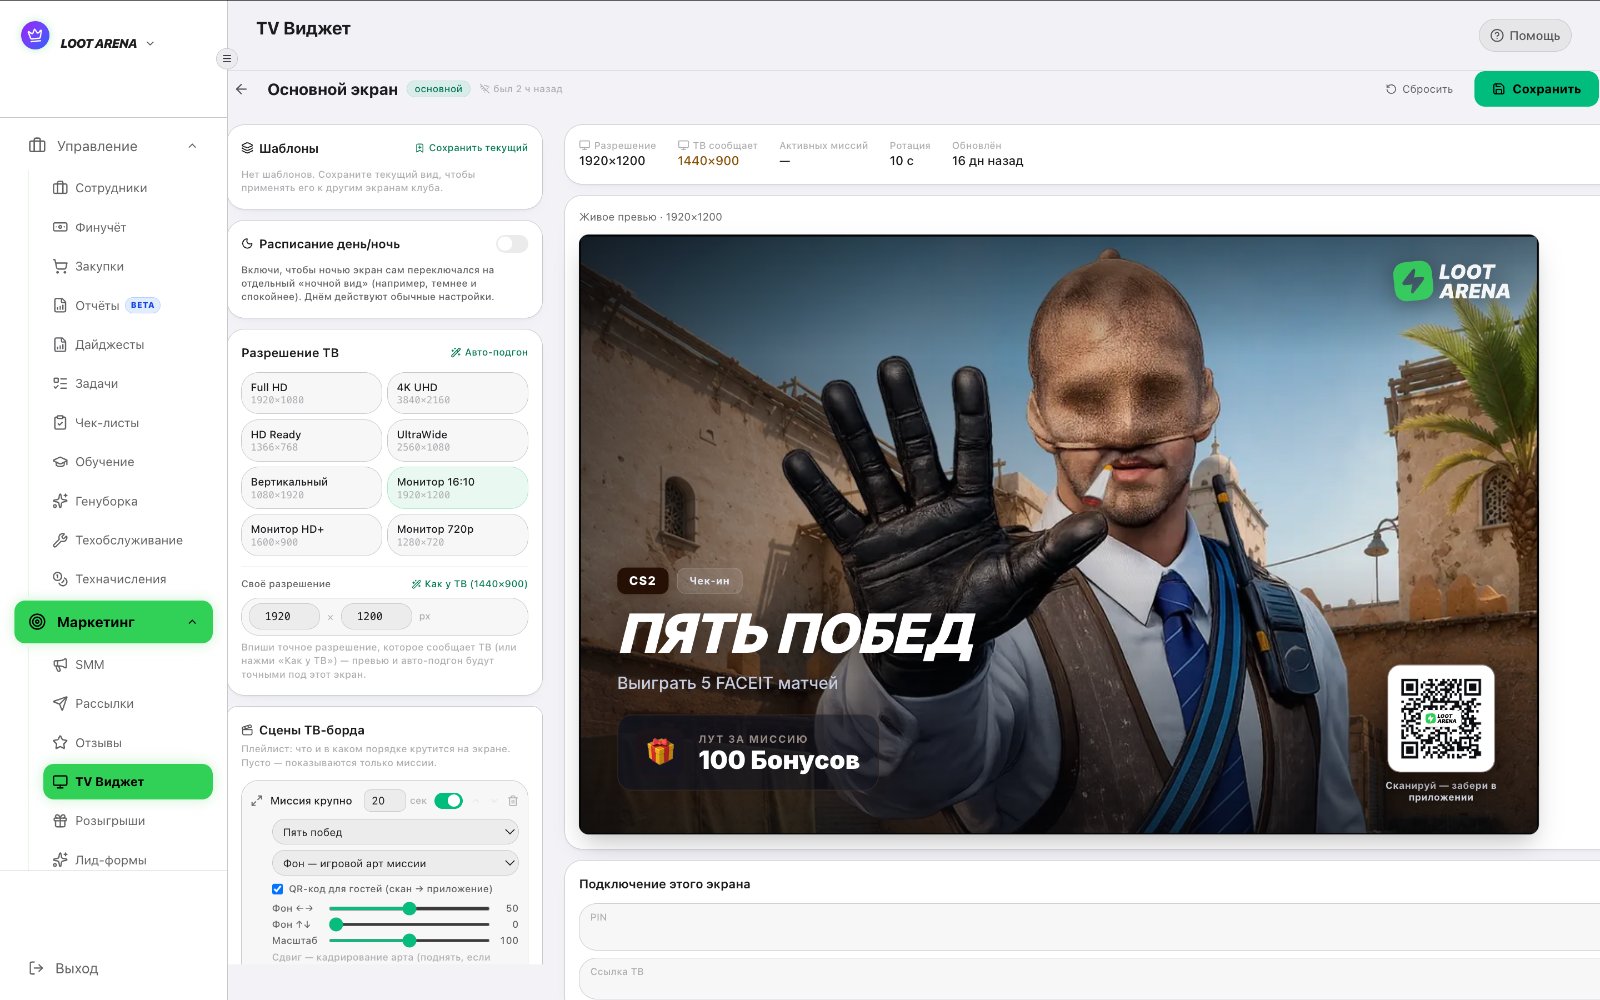
Task: Click the custom height field showing 1200
Action: (x=375, y=617)
